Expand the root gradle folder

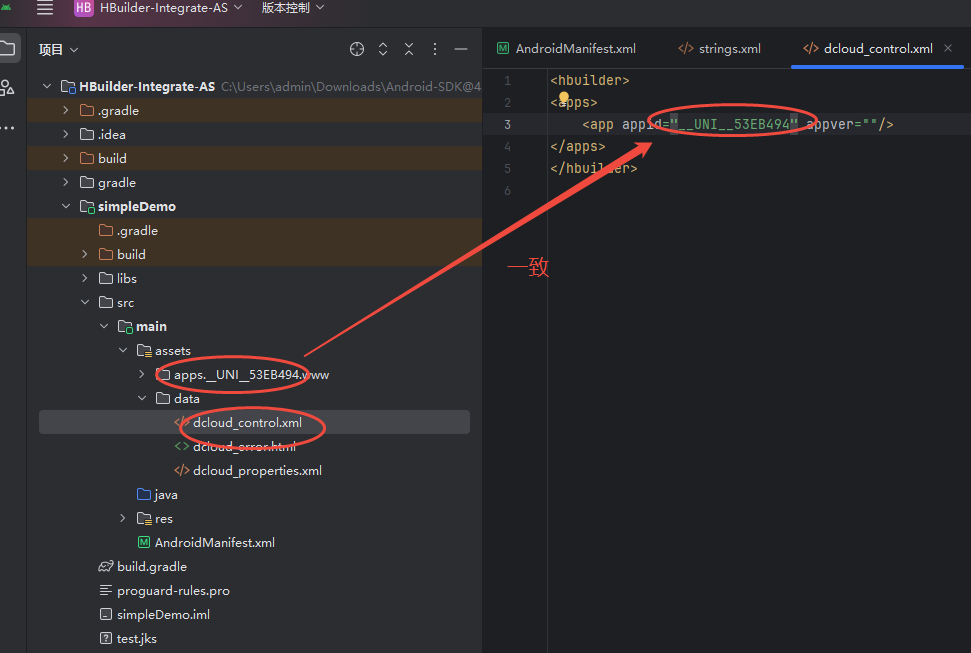(66, 182)
